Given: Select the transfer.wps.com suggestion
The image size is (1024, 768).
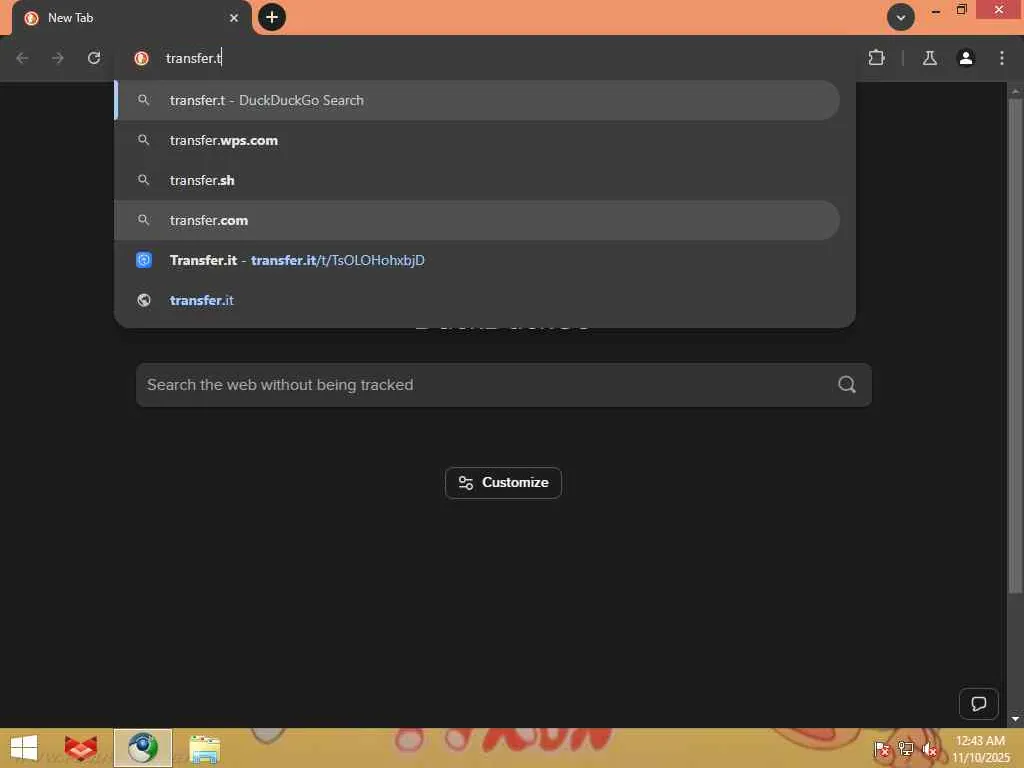Looking at the screenshot, I should click(x=477, y=140).
